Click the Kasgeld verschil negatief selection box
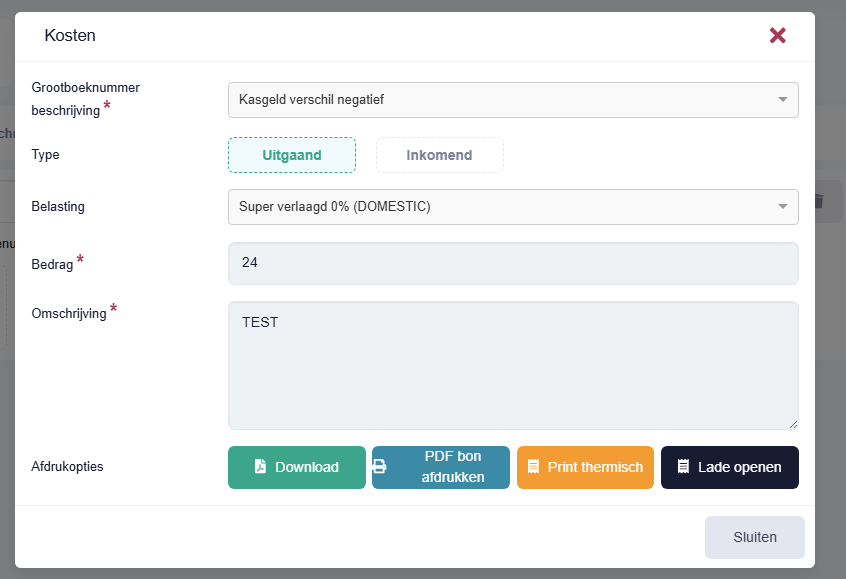Image resolution: width=846 pixels, height=579 pixels. point(500,100)
